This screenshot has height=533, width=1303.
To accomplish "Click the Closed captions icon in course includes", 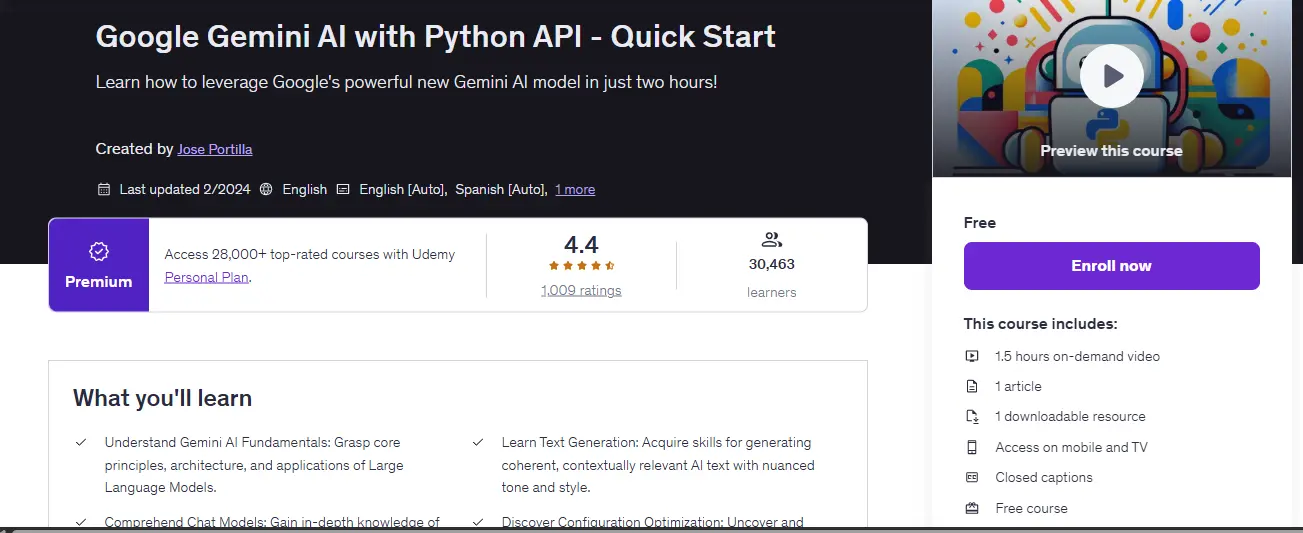I will [972, 477].
